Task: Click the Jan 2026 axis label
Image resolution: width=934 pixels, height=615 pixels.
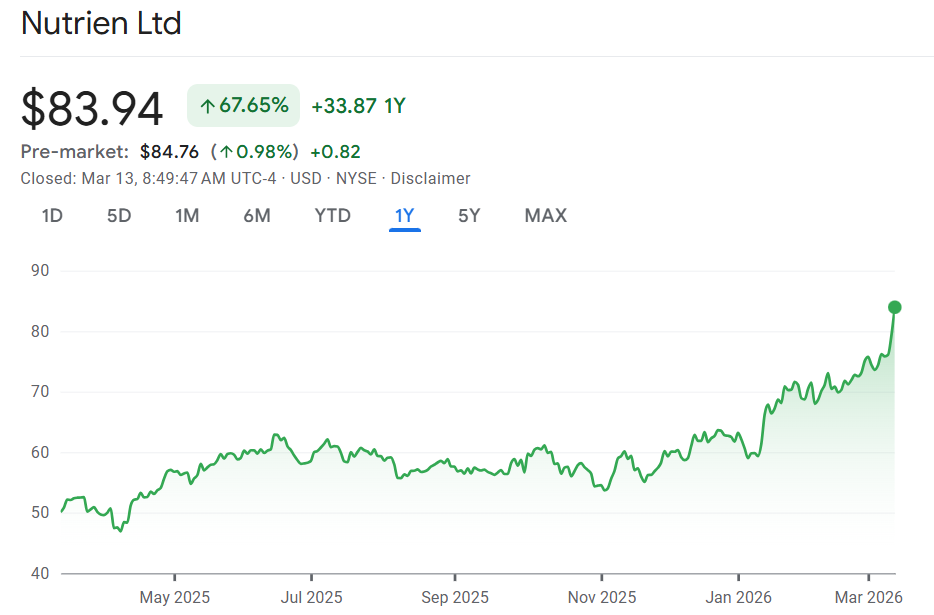Action: 738,597
